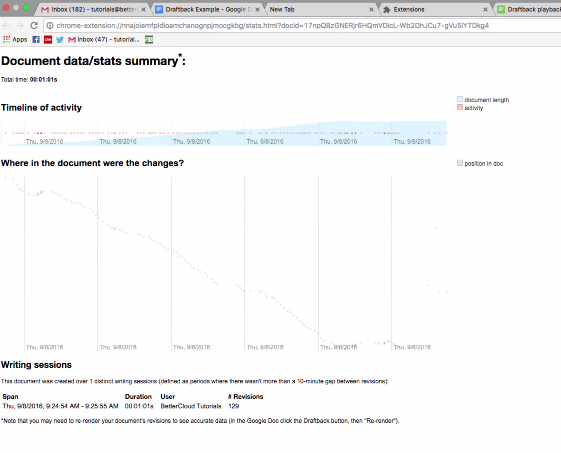Open the Apps bookmark shortcut

(15, 39)
